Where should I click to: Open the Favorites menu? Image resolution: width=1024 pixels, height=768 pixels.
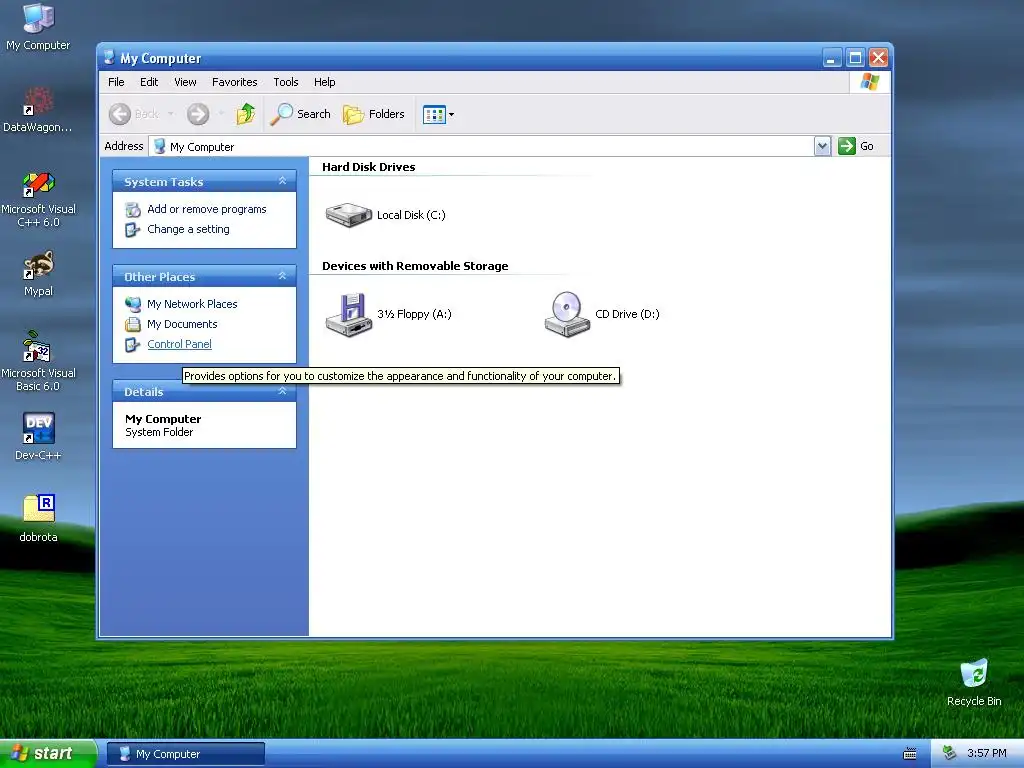(x=234, y=82)
